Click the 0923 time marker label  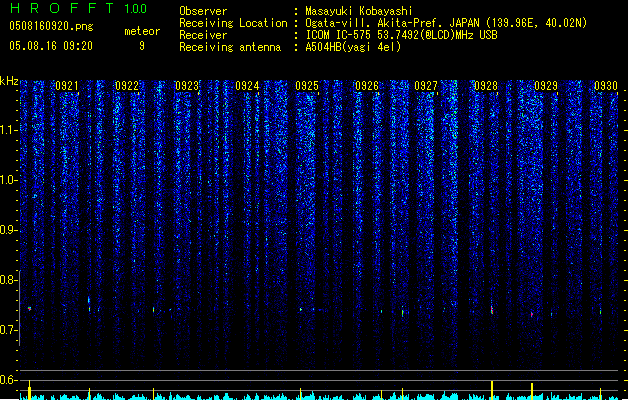point(187,86)
